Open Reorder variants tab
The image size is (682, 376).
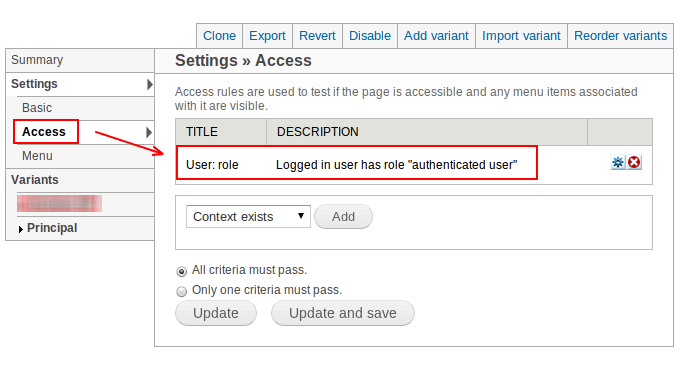[621, 36]
